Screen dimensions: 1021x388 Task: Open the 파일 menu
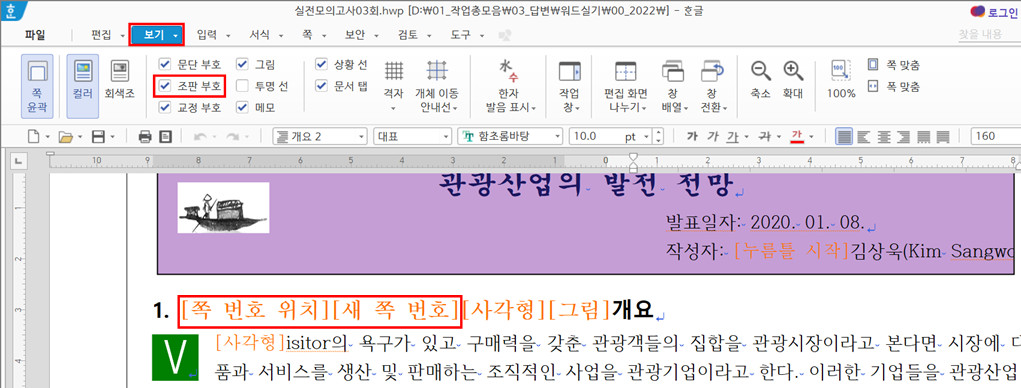click(35, 35)
